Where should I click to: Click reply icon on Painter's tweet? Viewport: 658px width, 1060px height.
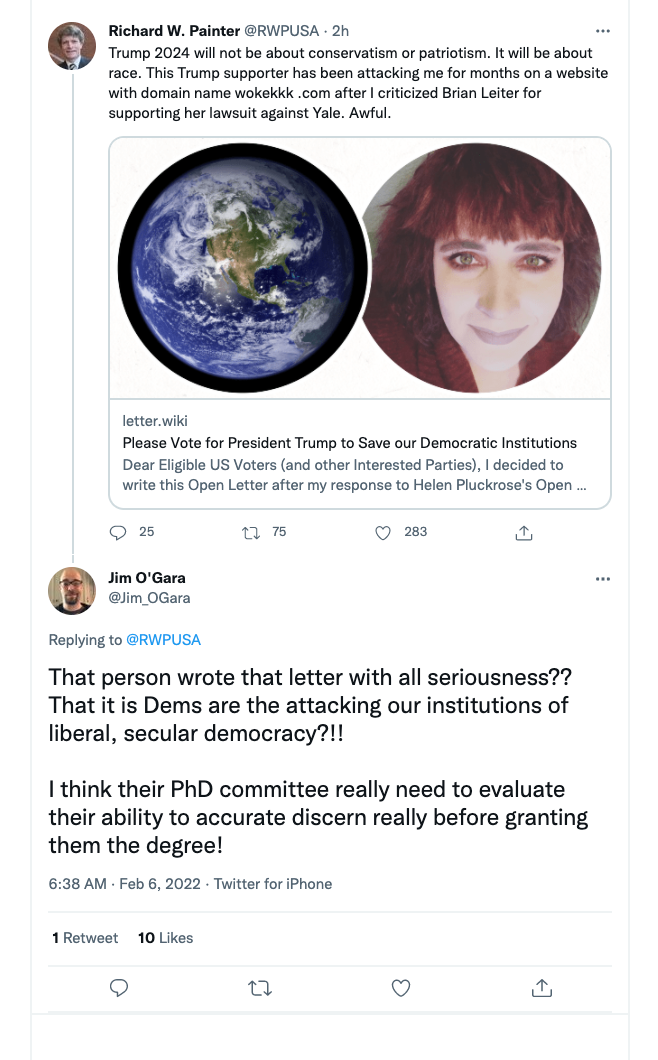pos(118,533)
